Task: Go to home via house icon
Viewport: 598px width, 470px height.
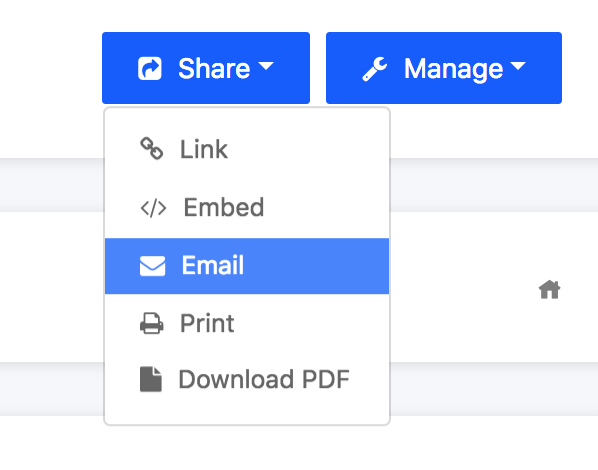Action: [550, 290]
